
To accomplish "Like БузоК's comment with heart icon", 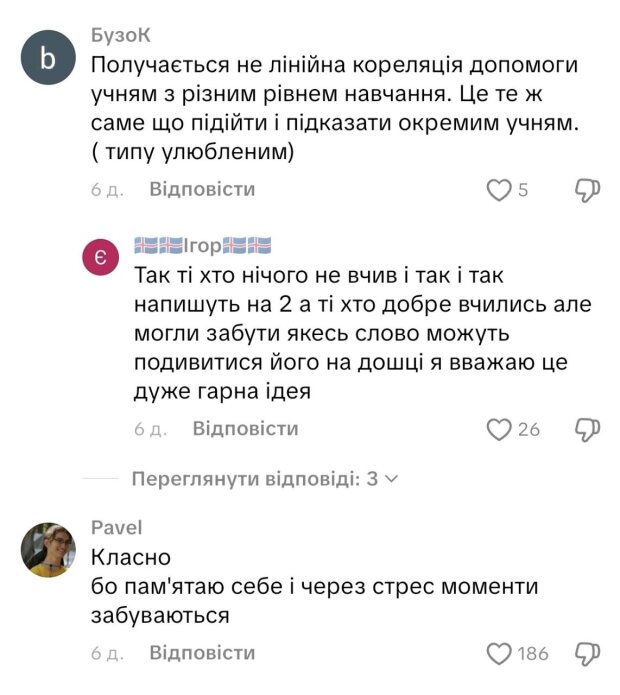I will [498, 190].
